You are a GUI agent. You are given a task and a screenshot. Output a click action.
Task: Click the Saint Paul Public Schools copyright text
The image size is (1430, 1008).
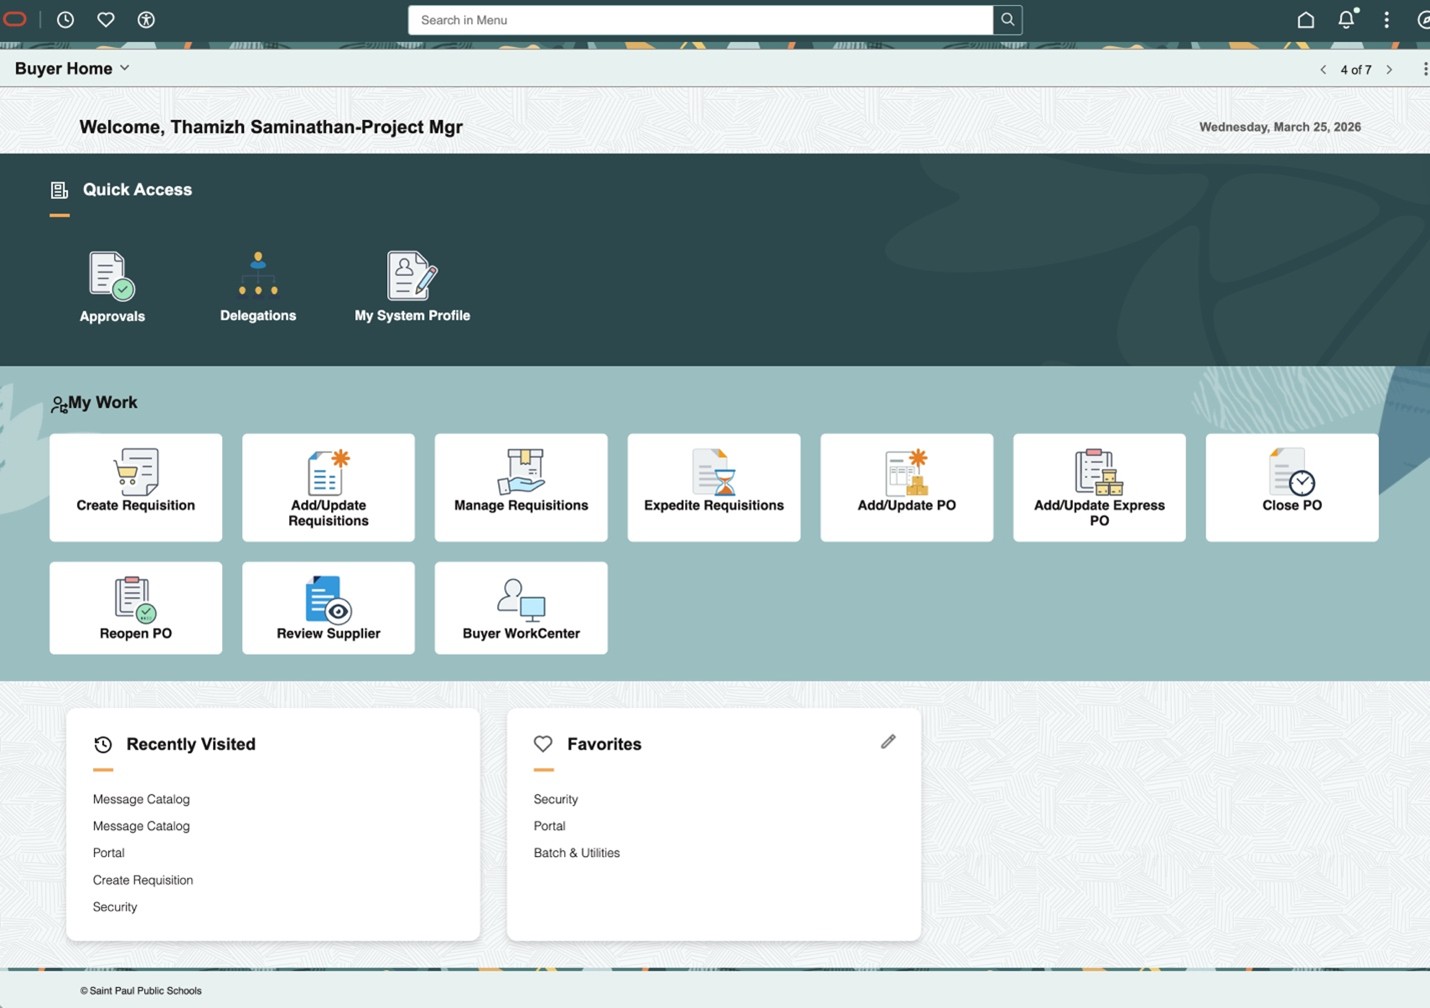coord(141,991)
